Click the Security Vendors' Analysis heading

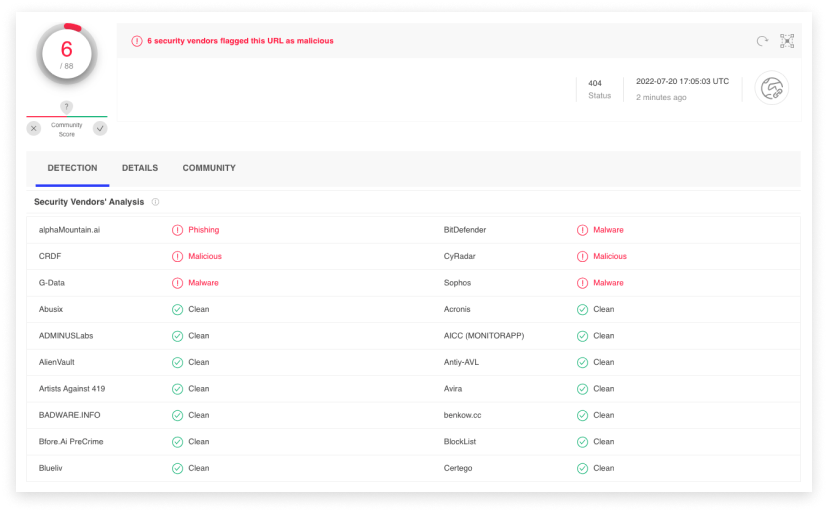pyautogui.click(x=89, y=202)
